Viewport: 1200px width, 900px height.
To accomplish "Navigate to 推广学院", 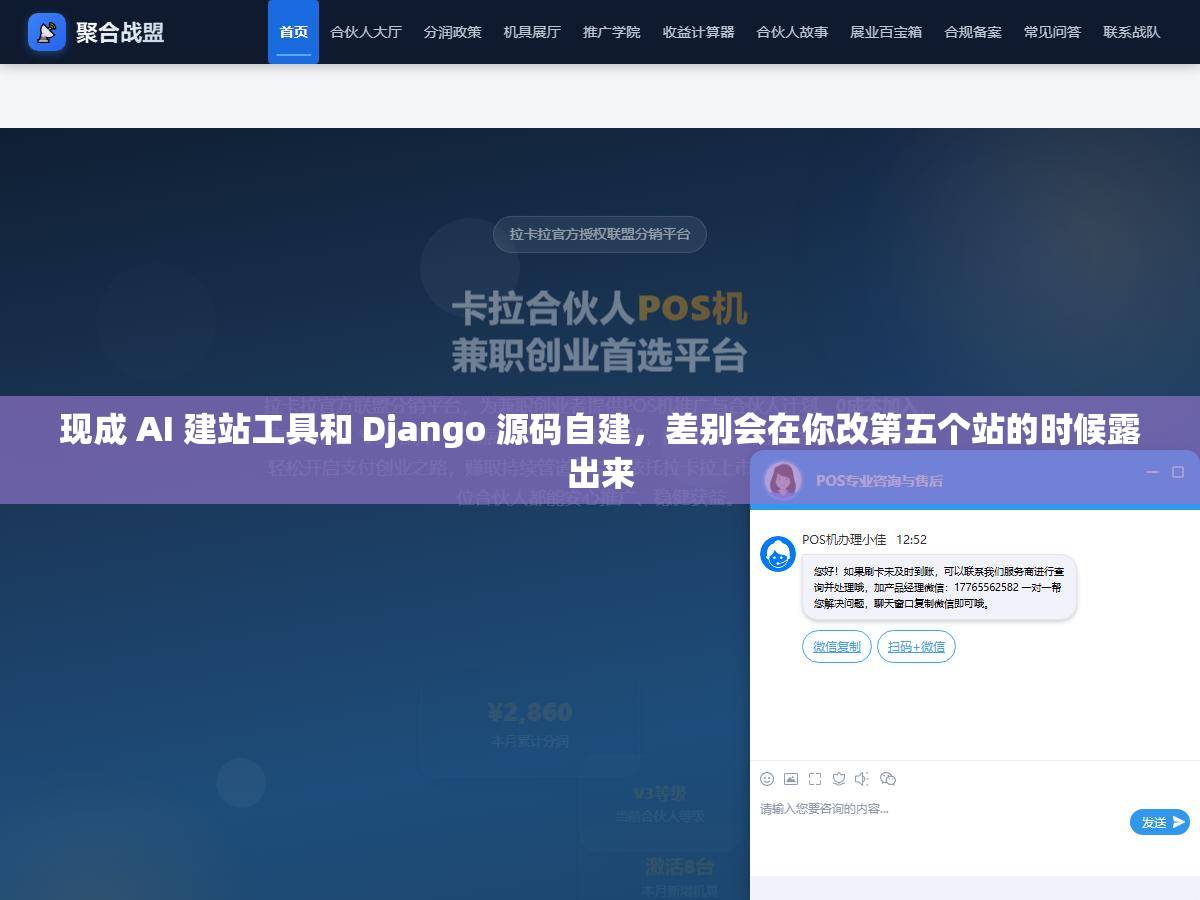I will (x=612, y=32).
